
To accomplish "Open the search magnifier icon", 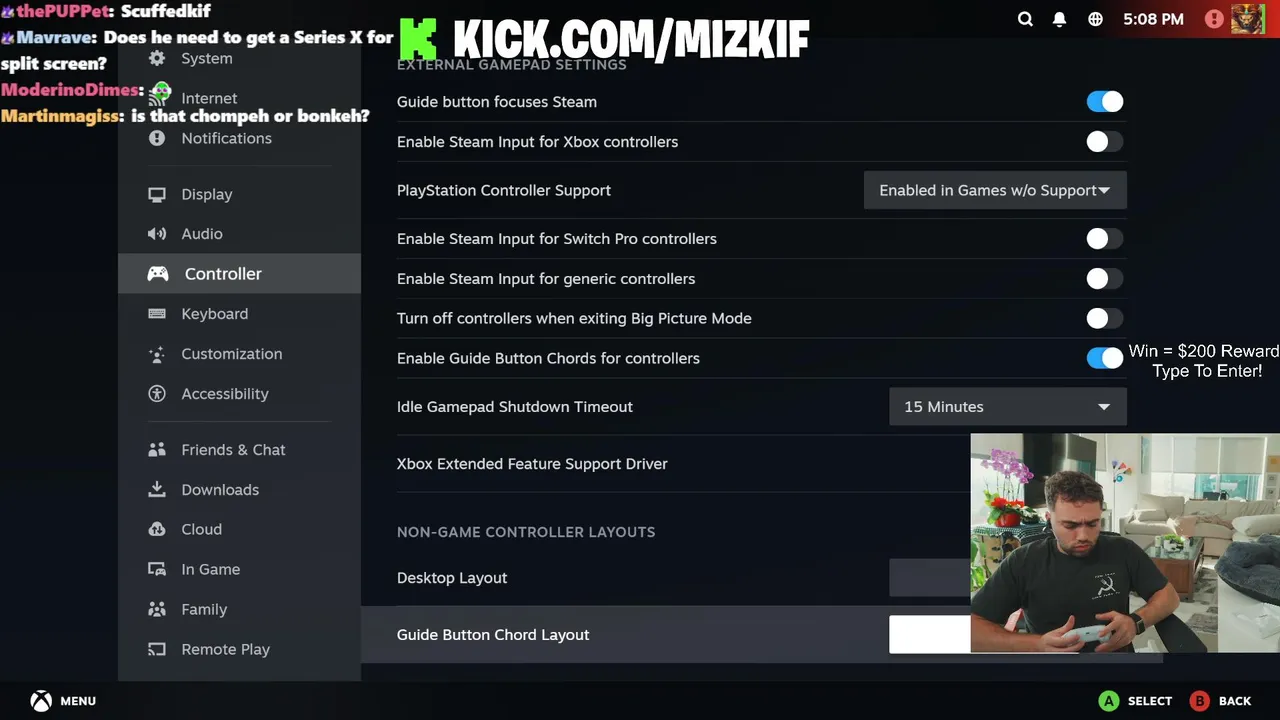I will coord(1025,19).
